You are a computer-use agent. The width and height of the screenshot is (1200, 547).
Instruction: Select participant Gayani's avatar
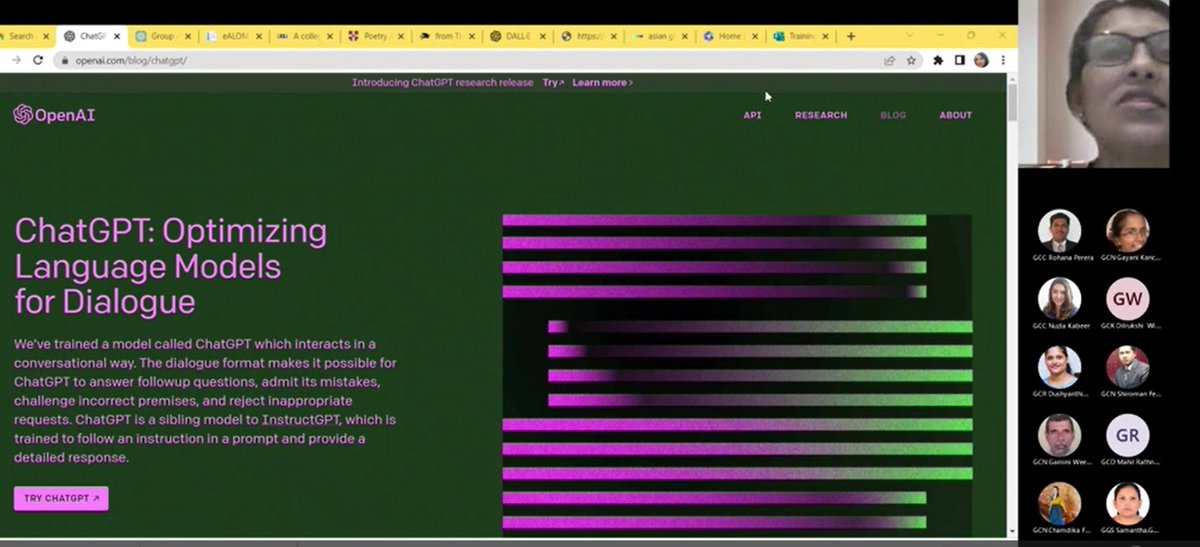coord(1128,230)
